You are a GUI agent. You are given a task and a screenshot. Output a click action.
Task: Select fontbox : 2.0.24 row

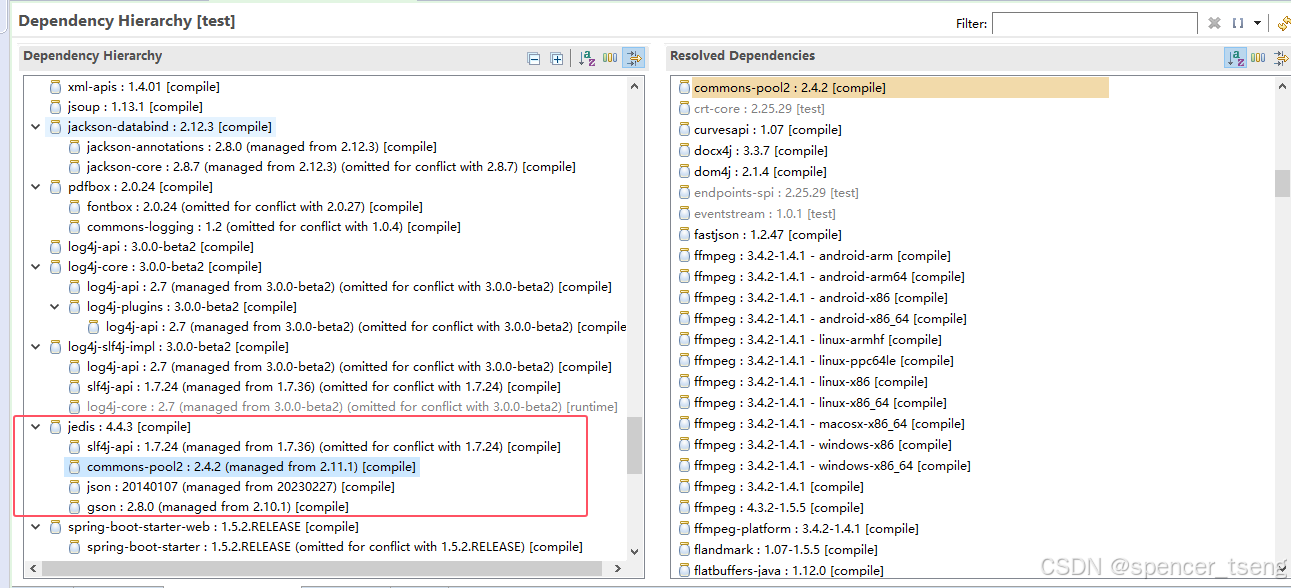coord(254,207)
